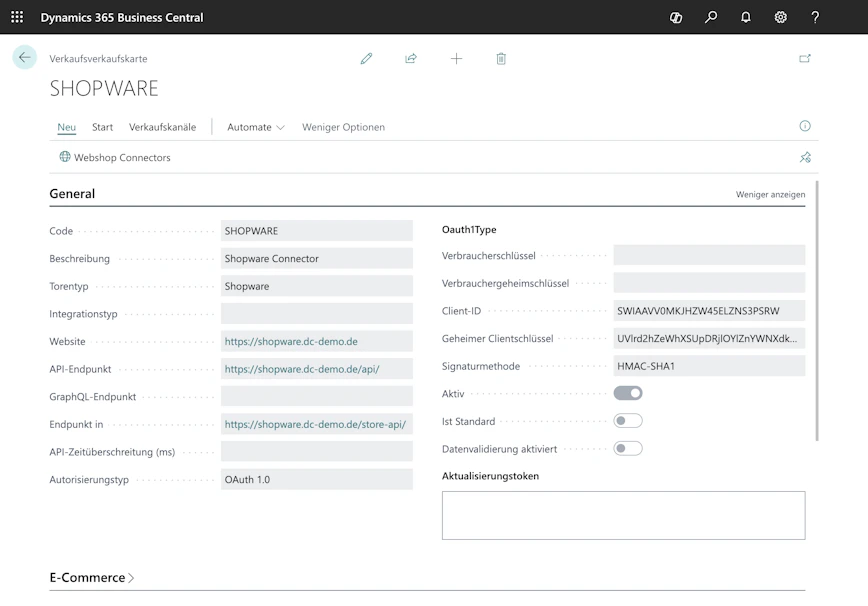Screen dimensions: 868x606
Task: Expand the E-Commerce section
Action: point(92,577)
